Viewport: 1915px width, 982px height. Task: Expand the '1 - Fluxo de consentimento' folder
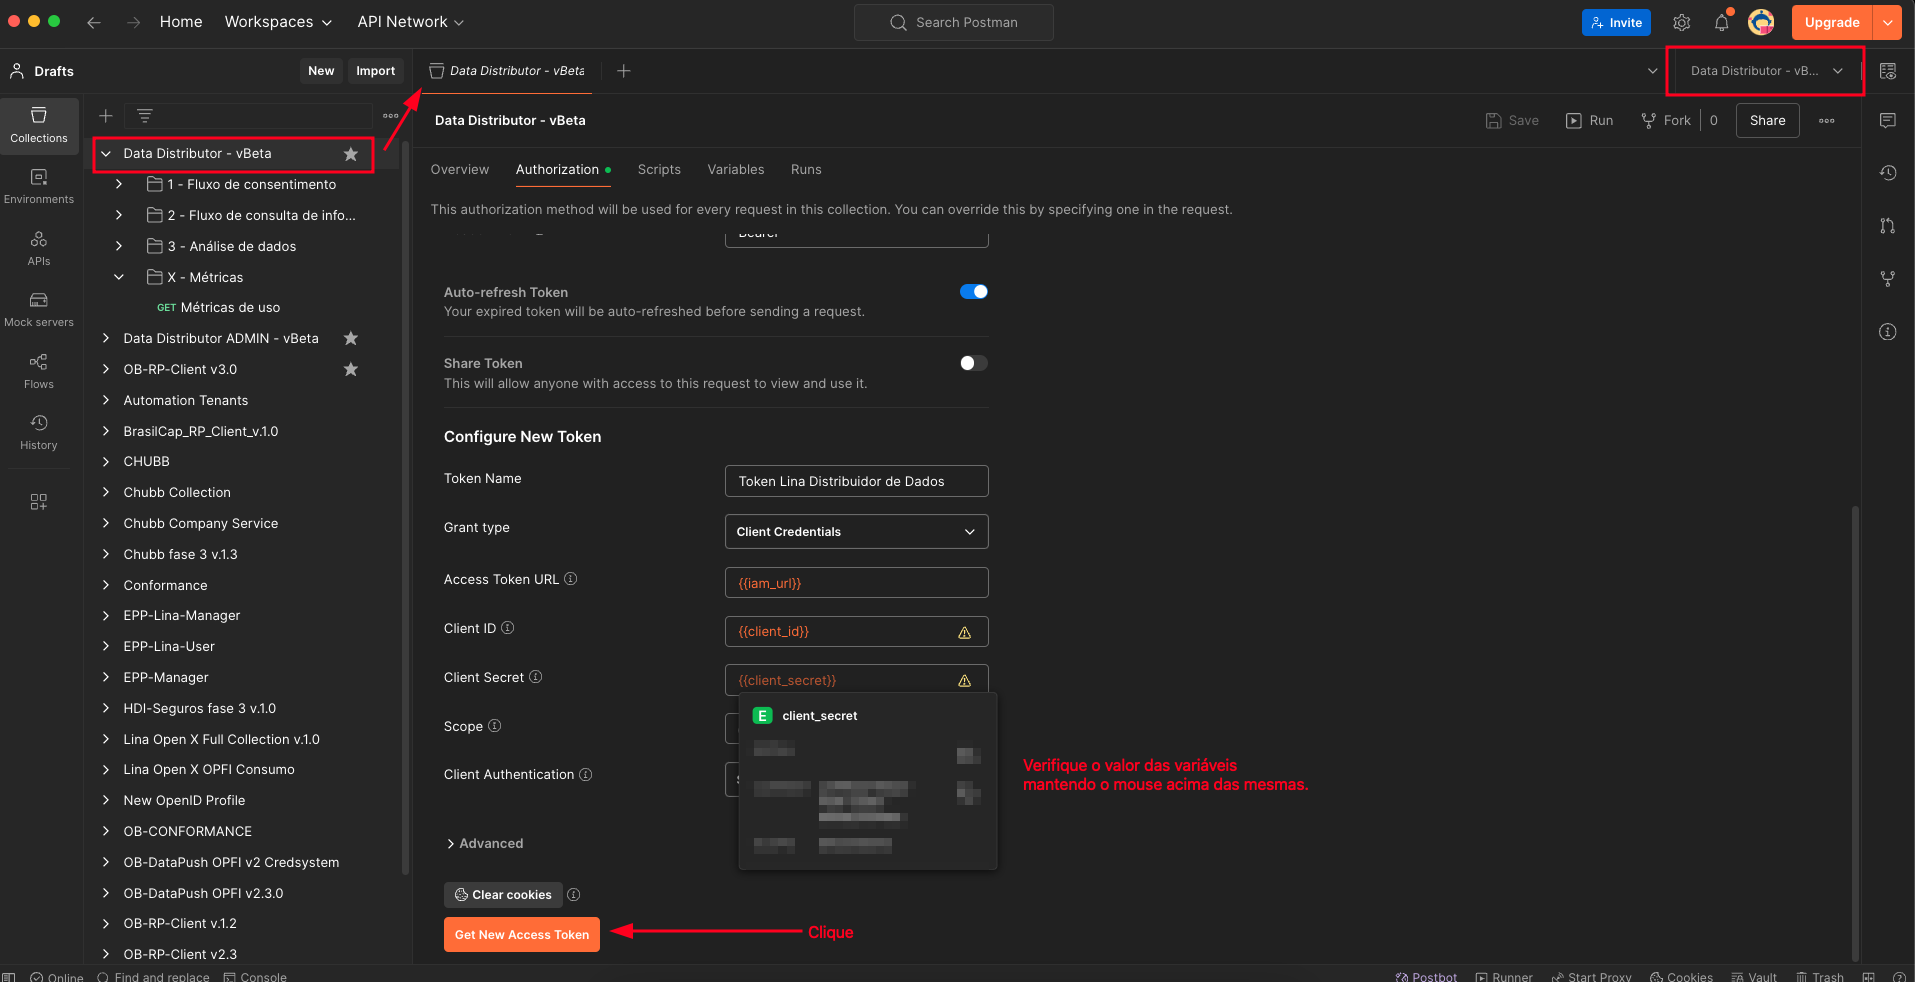point(119,185)
